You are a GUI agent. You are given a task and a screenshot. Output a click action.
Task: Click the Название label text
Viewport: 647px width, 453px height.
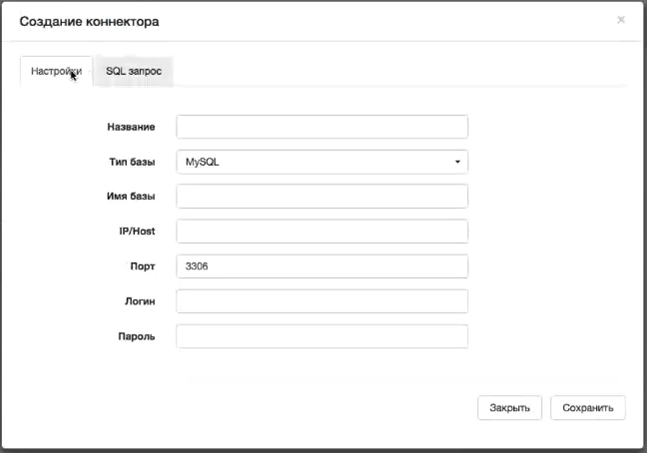[130, 127]
